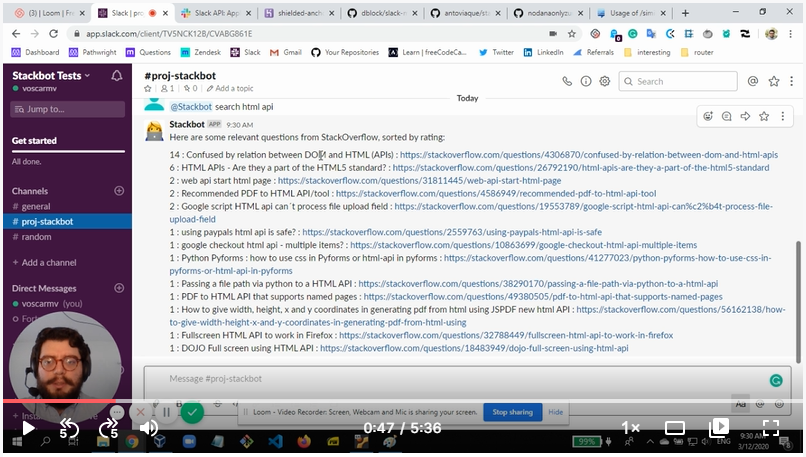
Task: Switch to Slack API browser tab
Action: [216, 13]
